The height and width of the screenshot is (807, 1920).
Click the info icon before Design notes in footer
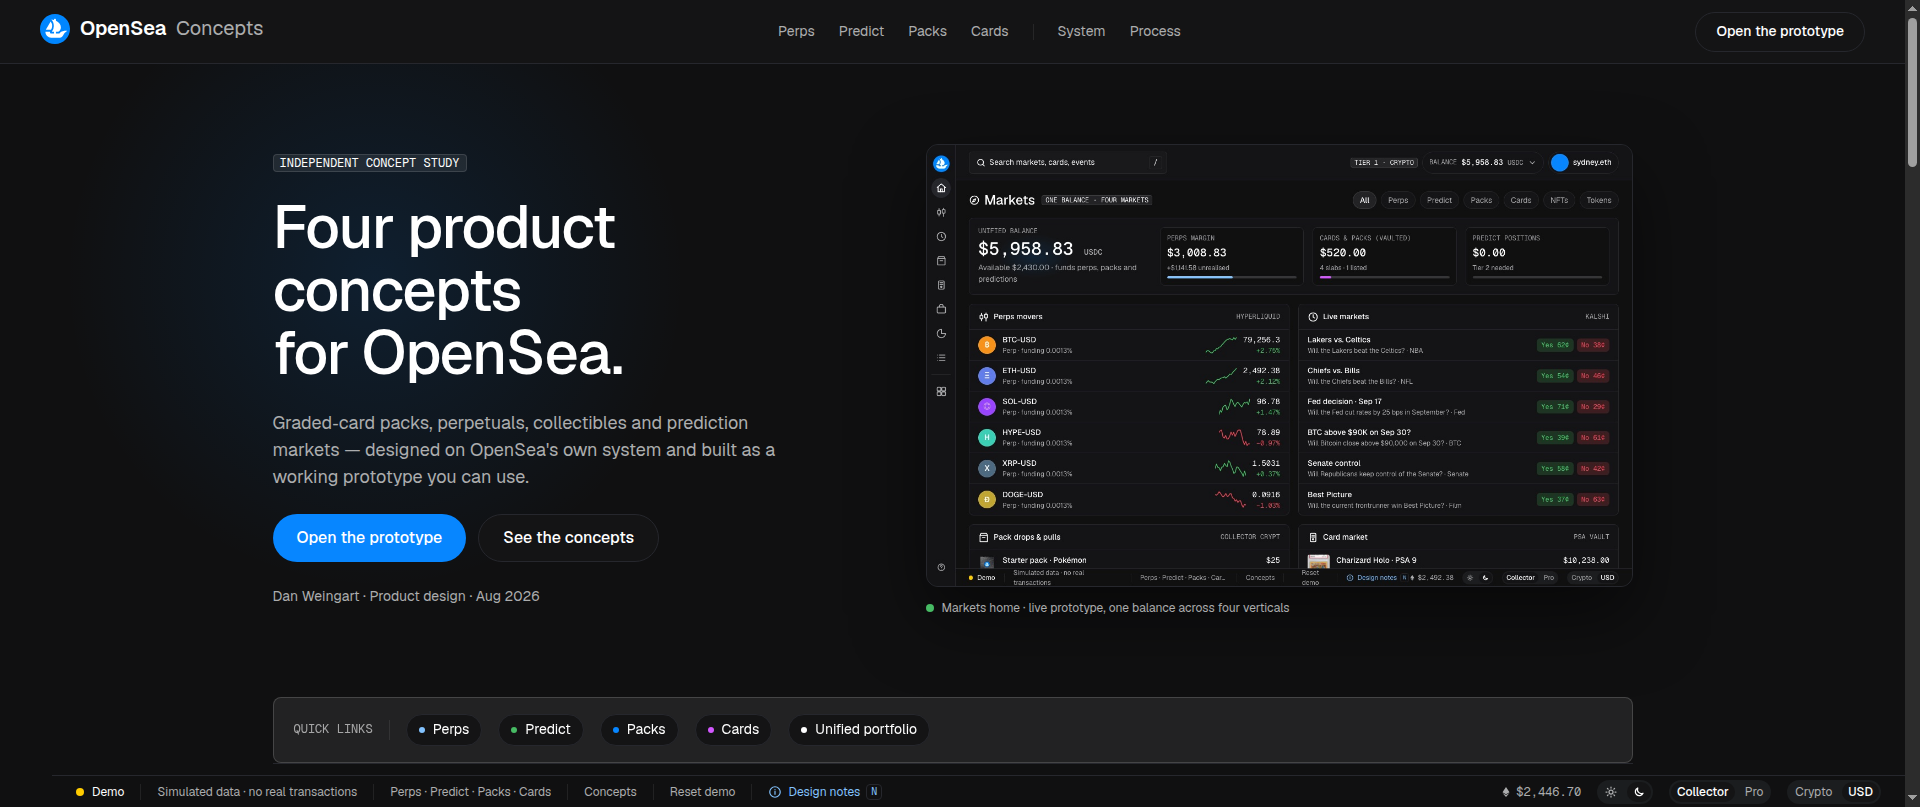pos(775,792)
